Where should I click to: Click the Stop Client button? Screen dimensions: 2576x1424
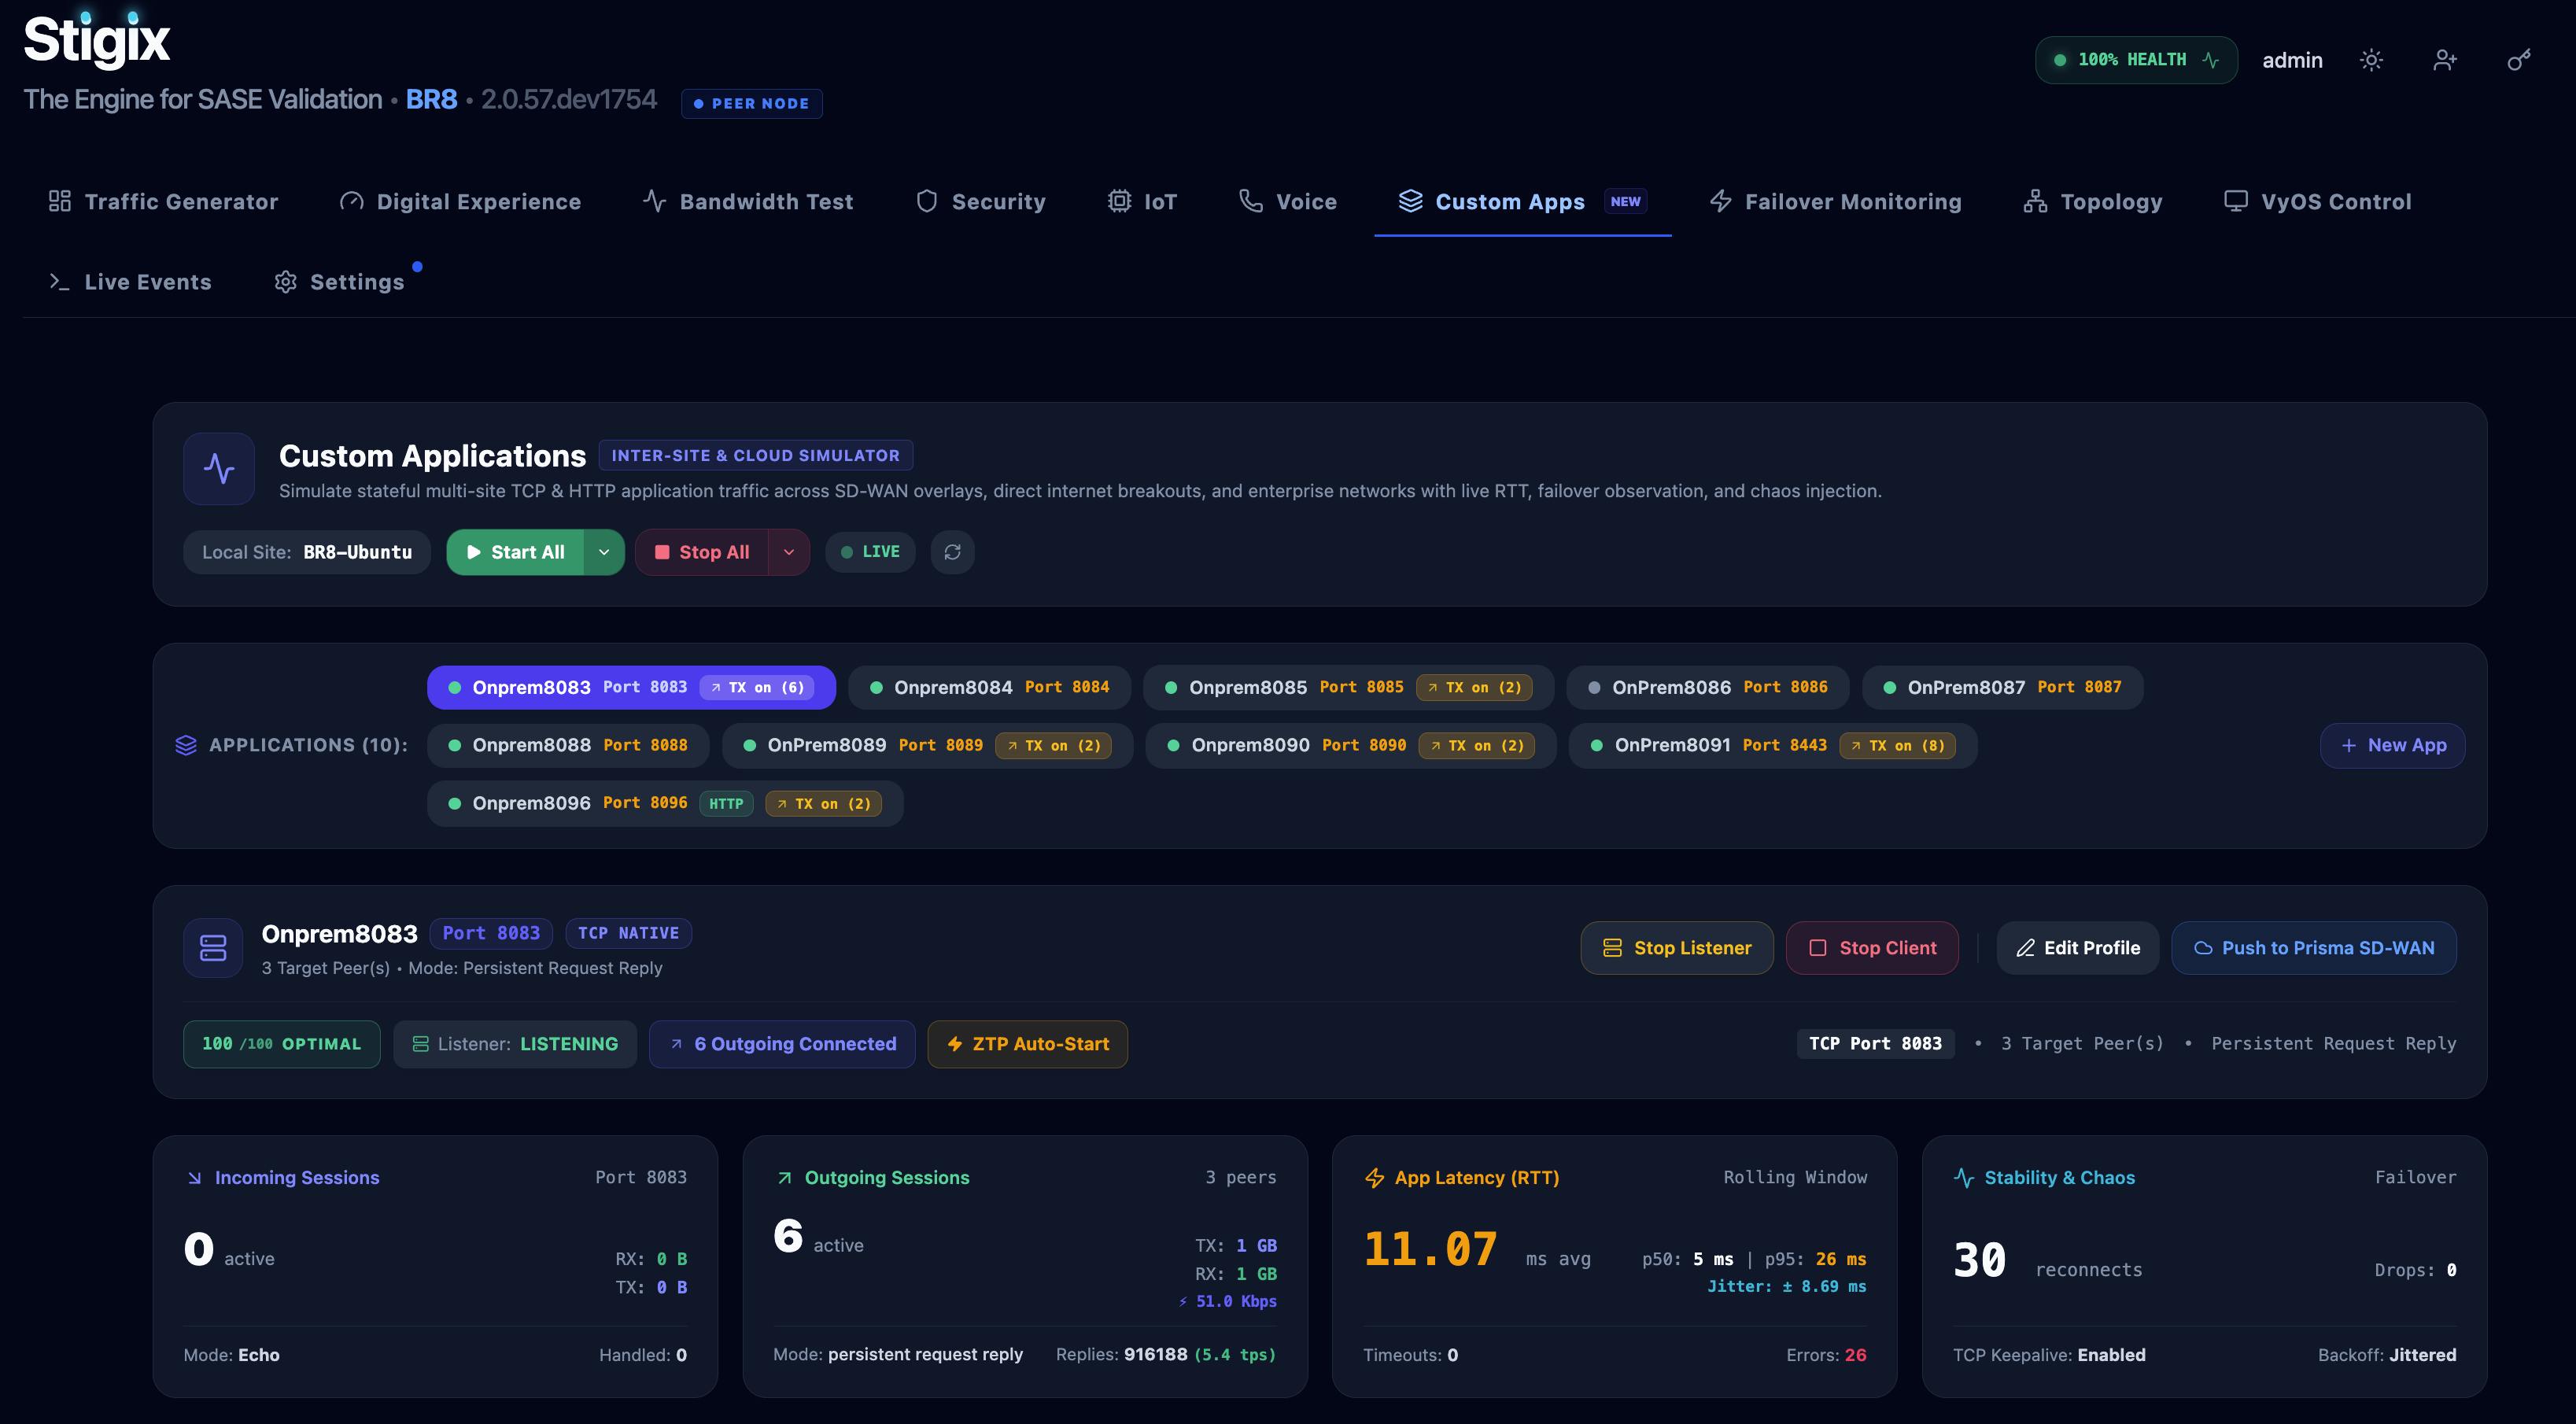coord(1872,947)
